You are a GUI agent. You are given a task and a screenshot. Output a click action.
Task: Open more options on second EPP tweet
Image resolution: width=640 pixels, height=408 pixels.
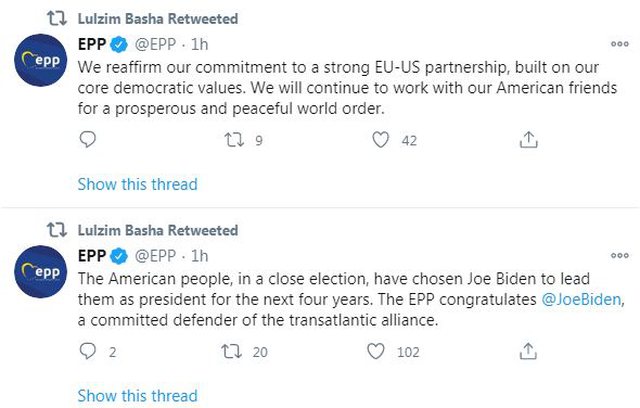click(x=620, y=255)
